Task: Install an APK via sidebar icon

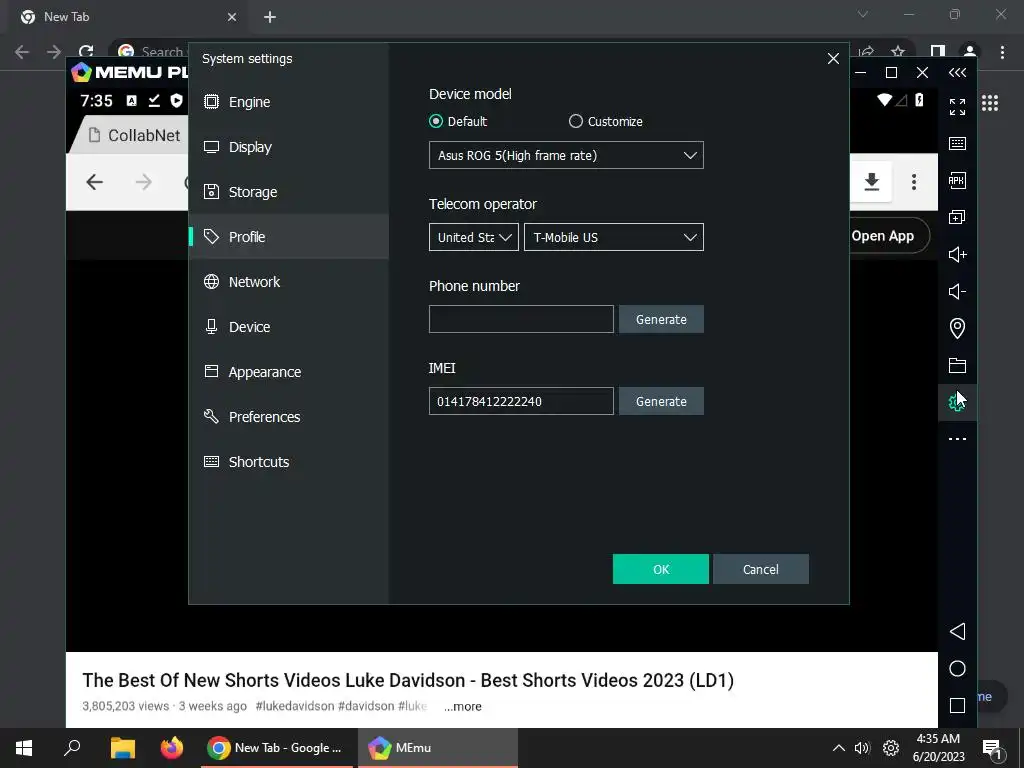Action: tap(957, 181)
